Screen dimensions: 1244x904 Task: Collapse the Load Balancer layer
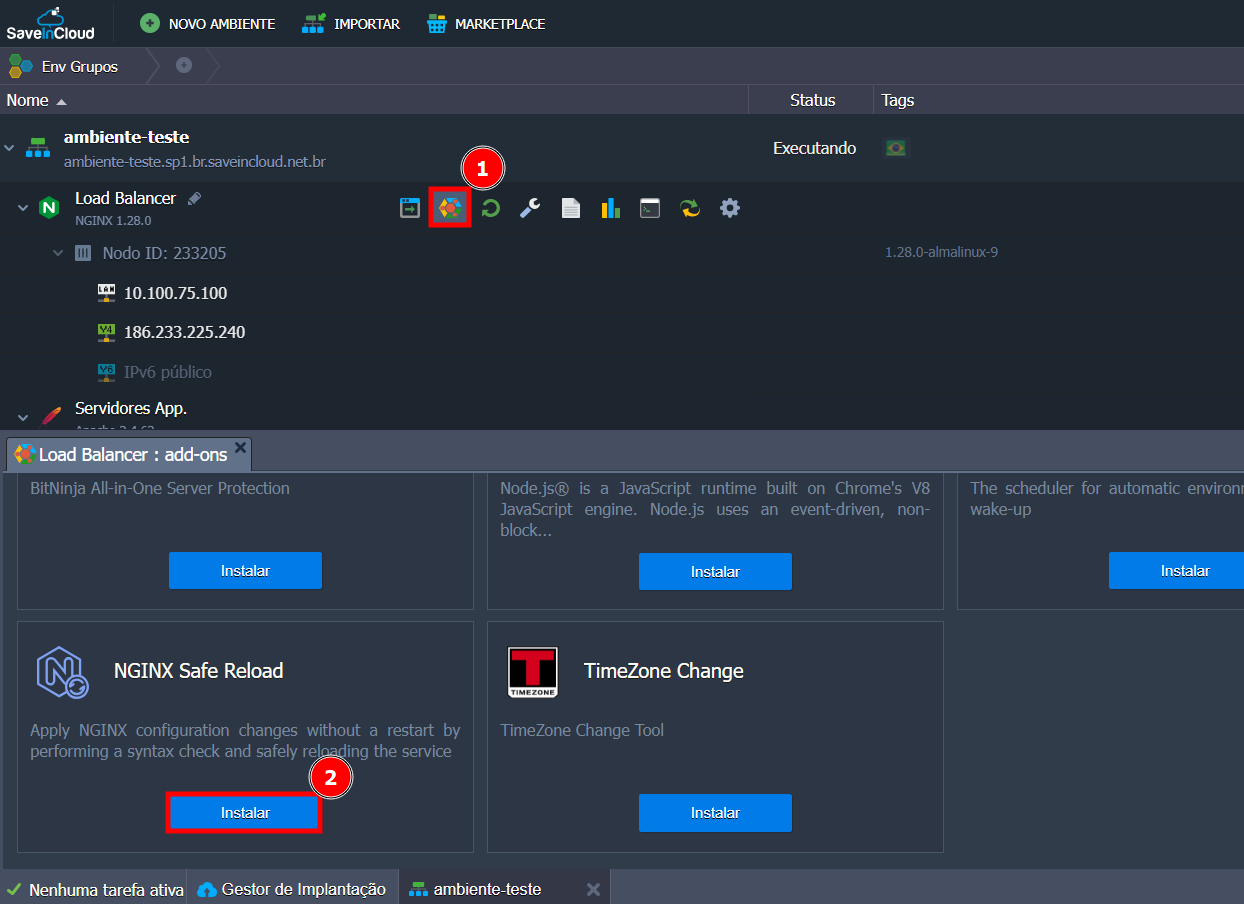23,208
